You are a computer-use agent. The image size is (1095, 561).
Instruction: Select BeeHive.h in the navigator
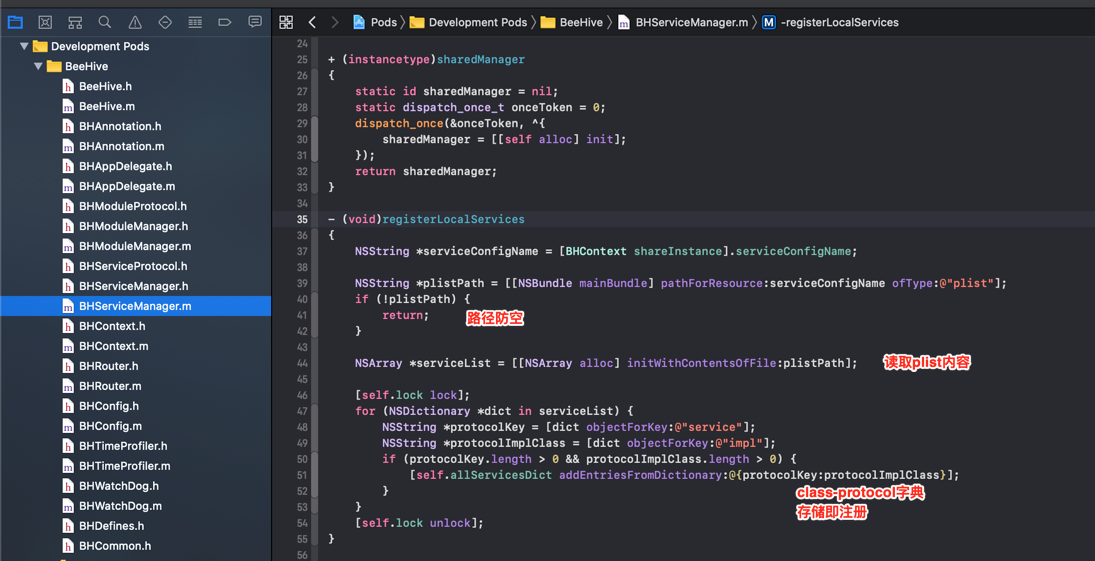105,87
